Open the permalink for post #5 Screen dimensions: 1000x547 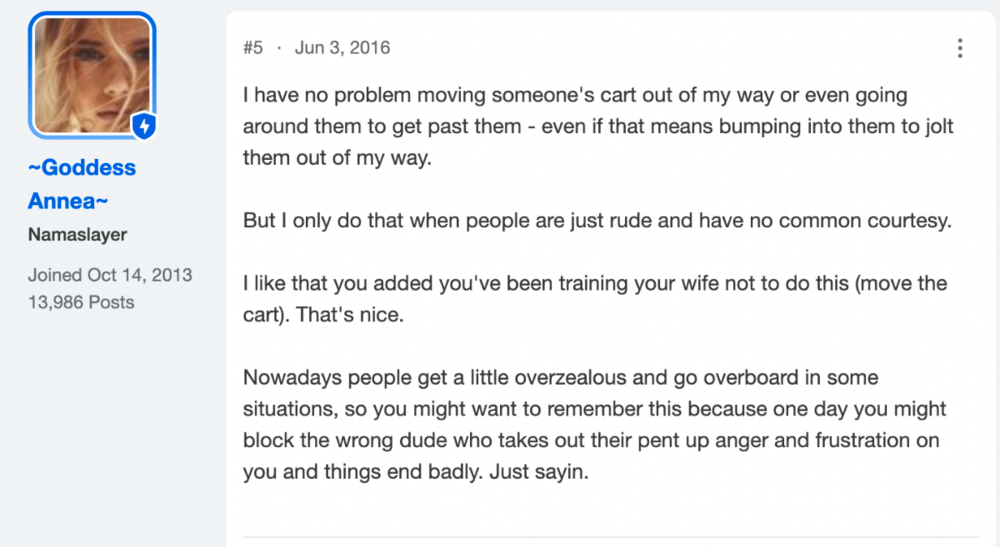click(x=253, y=48)
